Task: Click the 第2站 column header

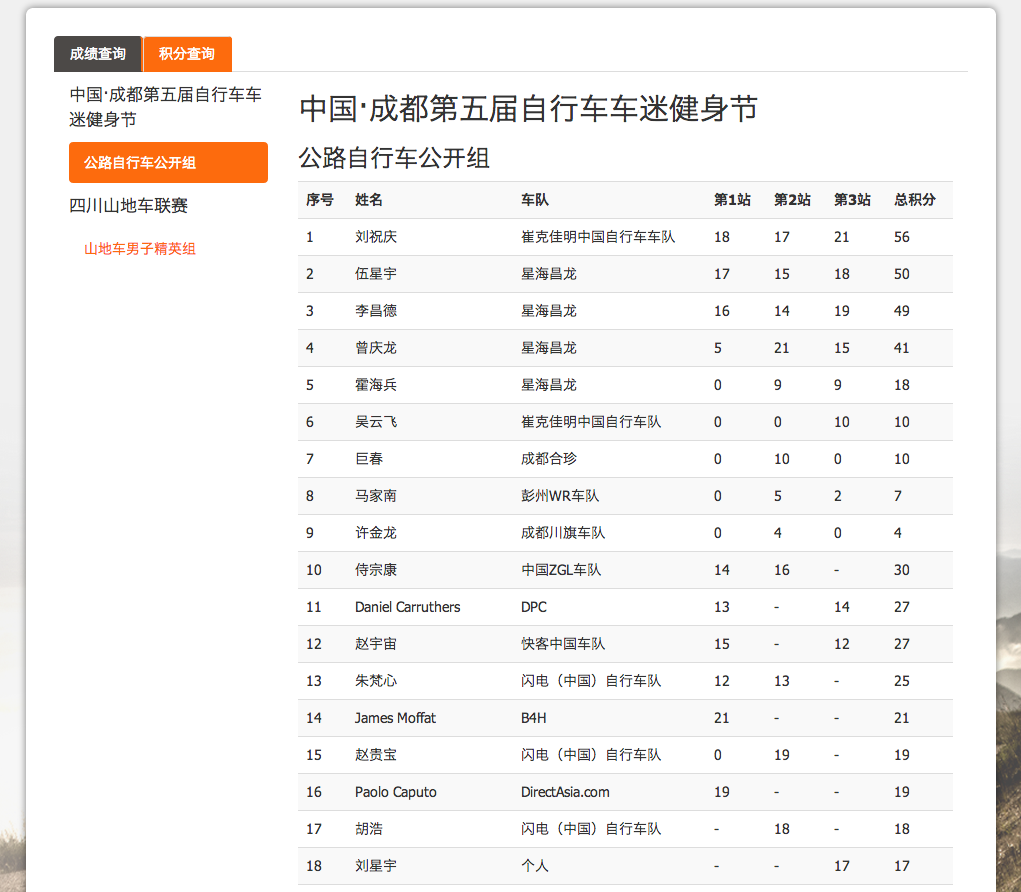Action: click(792, 200)
